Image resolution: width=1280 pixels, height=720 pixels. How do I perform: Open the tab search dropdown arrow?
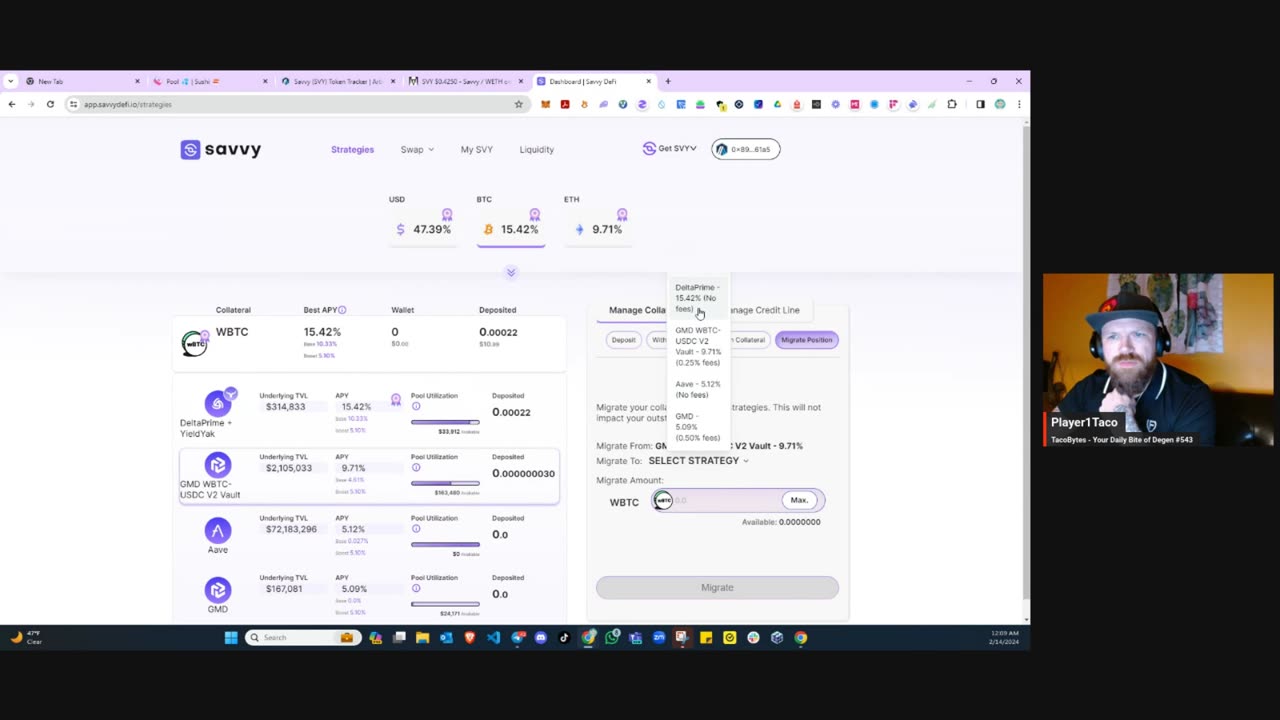pyautogui.click(x=10, y=81)
